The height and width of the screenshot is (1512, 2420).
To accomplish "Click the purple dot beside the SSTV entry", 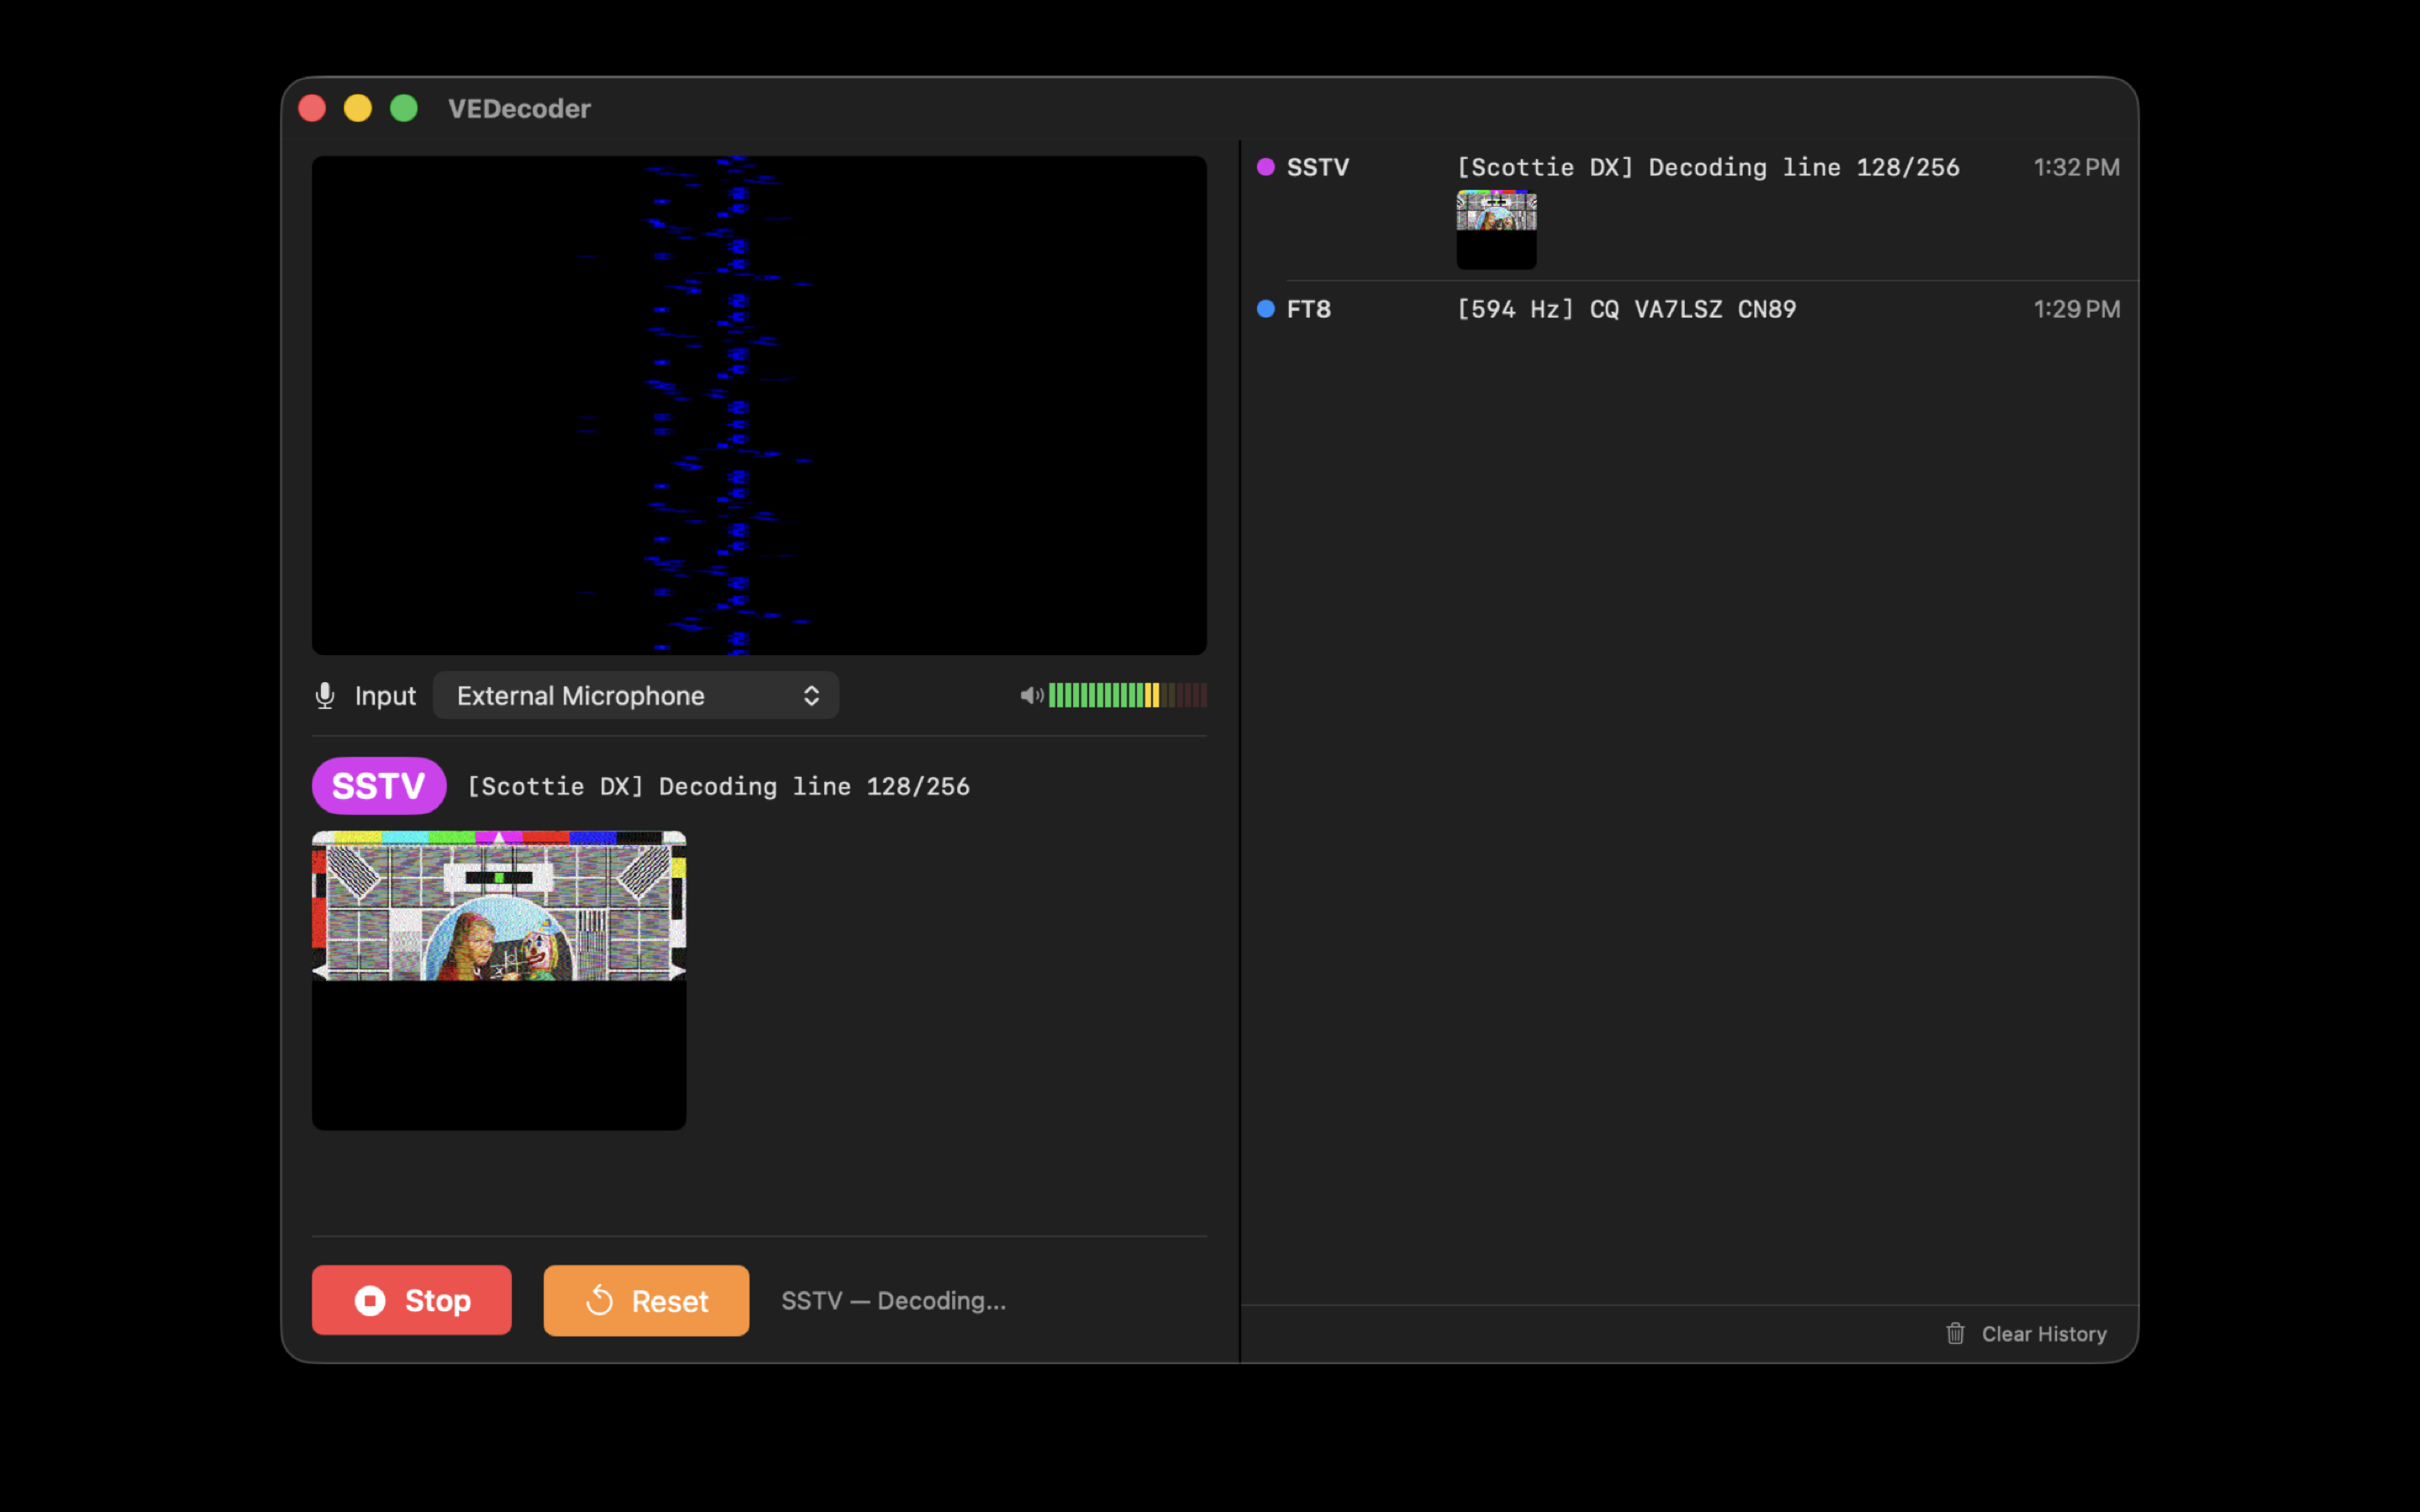I will (x=1265, y=167).
